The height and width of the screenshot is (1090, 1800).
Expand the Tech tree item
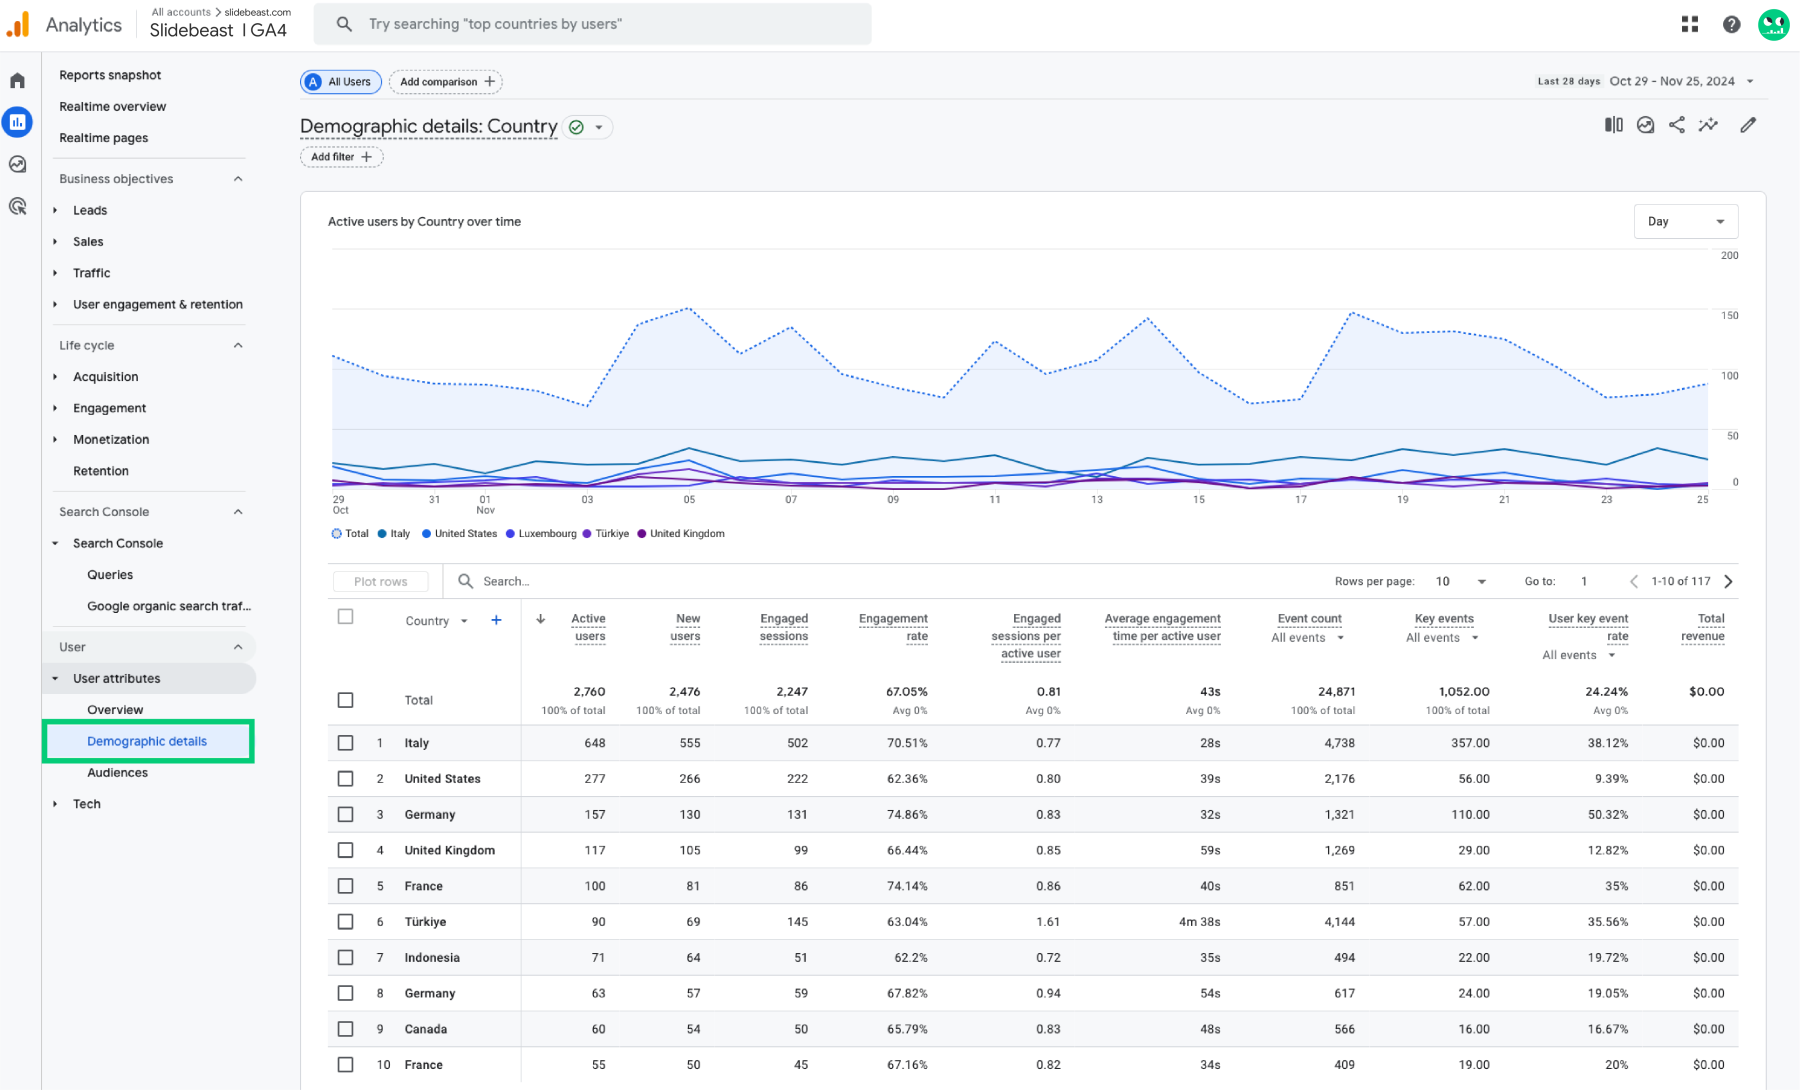click(55, 804)
